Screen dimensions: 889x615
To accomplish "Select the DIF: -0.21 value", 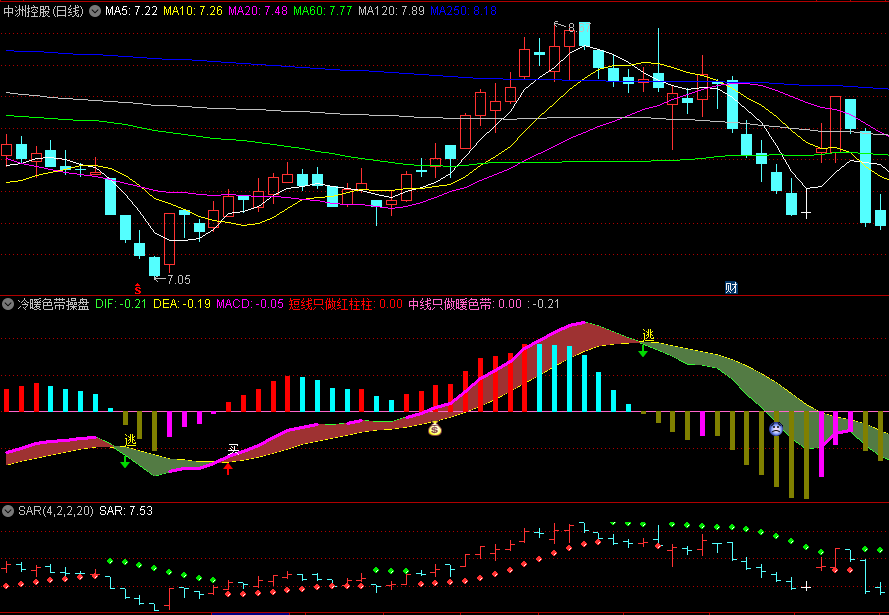I will 121,304.
